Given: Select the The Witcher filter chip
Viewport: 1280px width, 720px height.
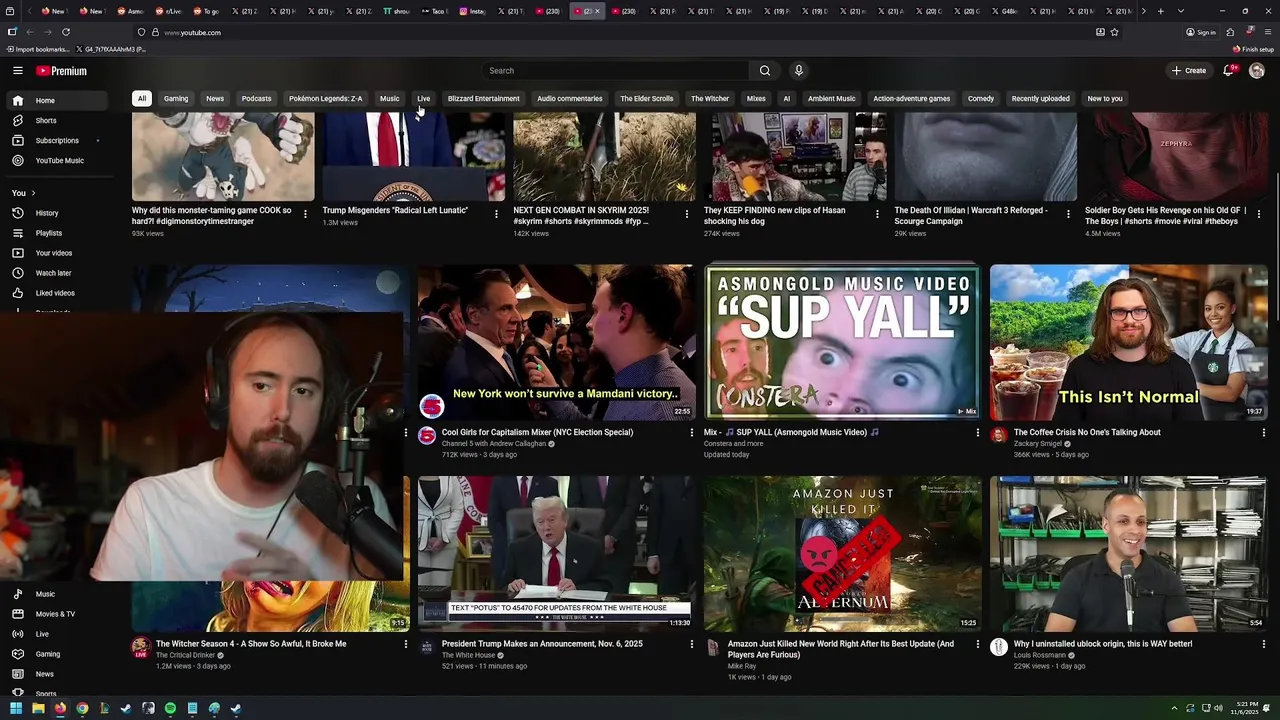Looking at the screenshot, I should (x=710, y=98).
